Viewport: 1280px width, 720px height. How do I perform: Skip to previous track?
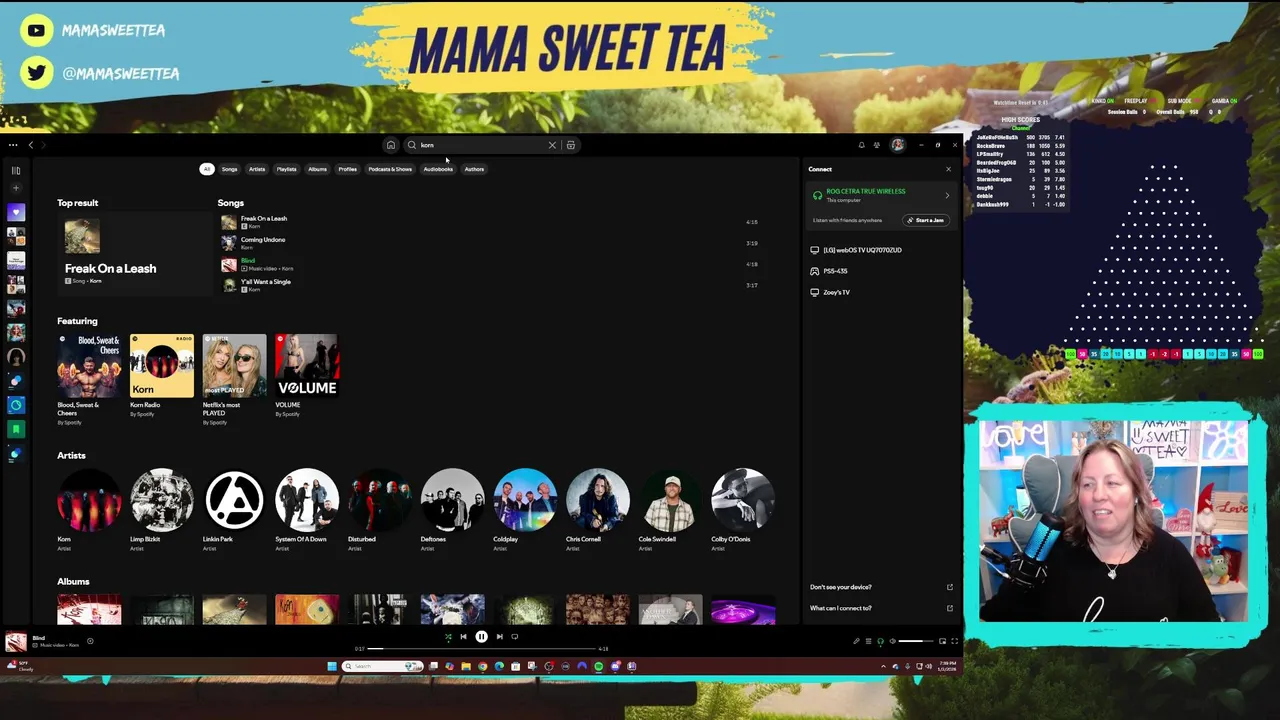click(x=463, y=636)
